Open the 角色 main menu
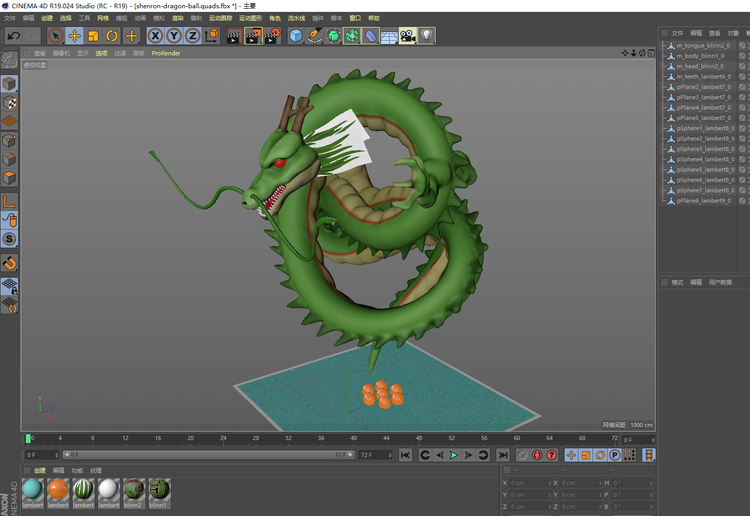750x516 pixels. (x=275, y=18)
